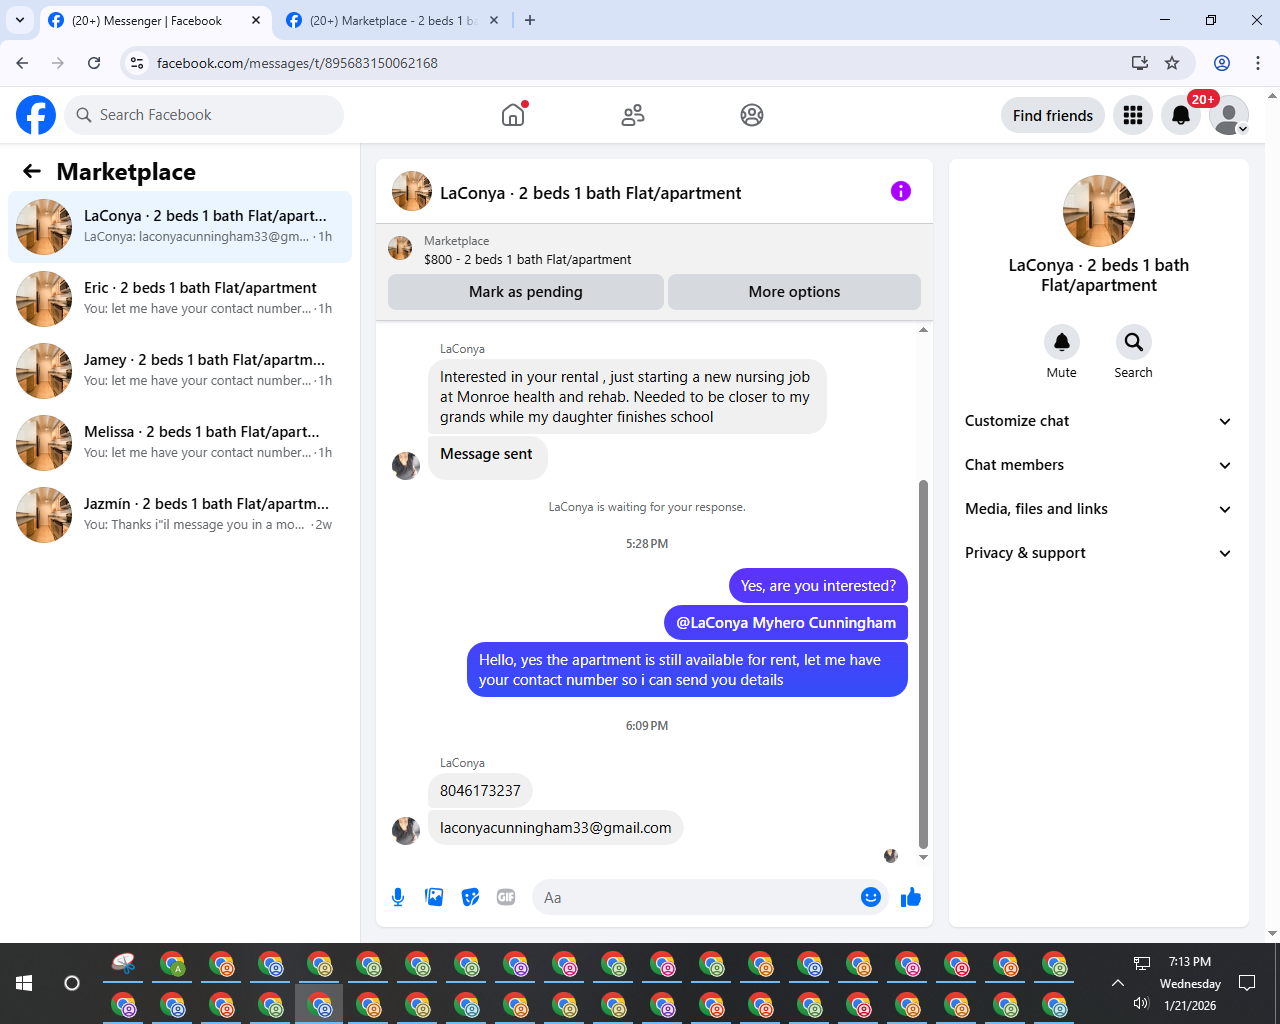Screen dimensions: 1280x1024
Task: Open the Facebook logo home link
Action: point(36,115)
